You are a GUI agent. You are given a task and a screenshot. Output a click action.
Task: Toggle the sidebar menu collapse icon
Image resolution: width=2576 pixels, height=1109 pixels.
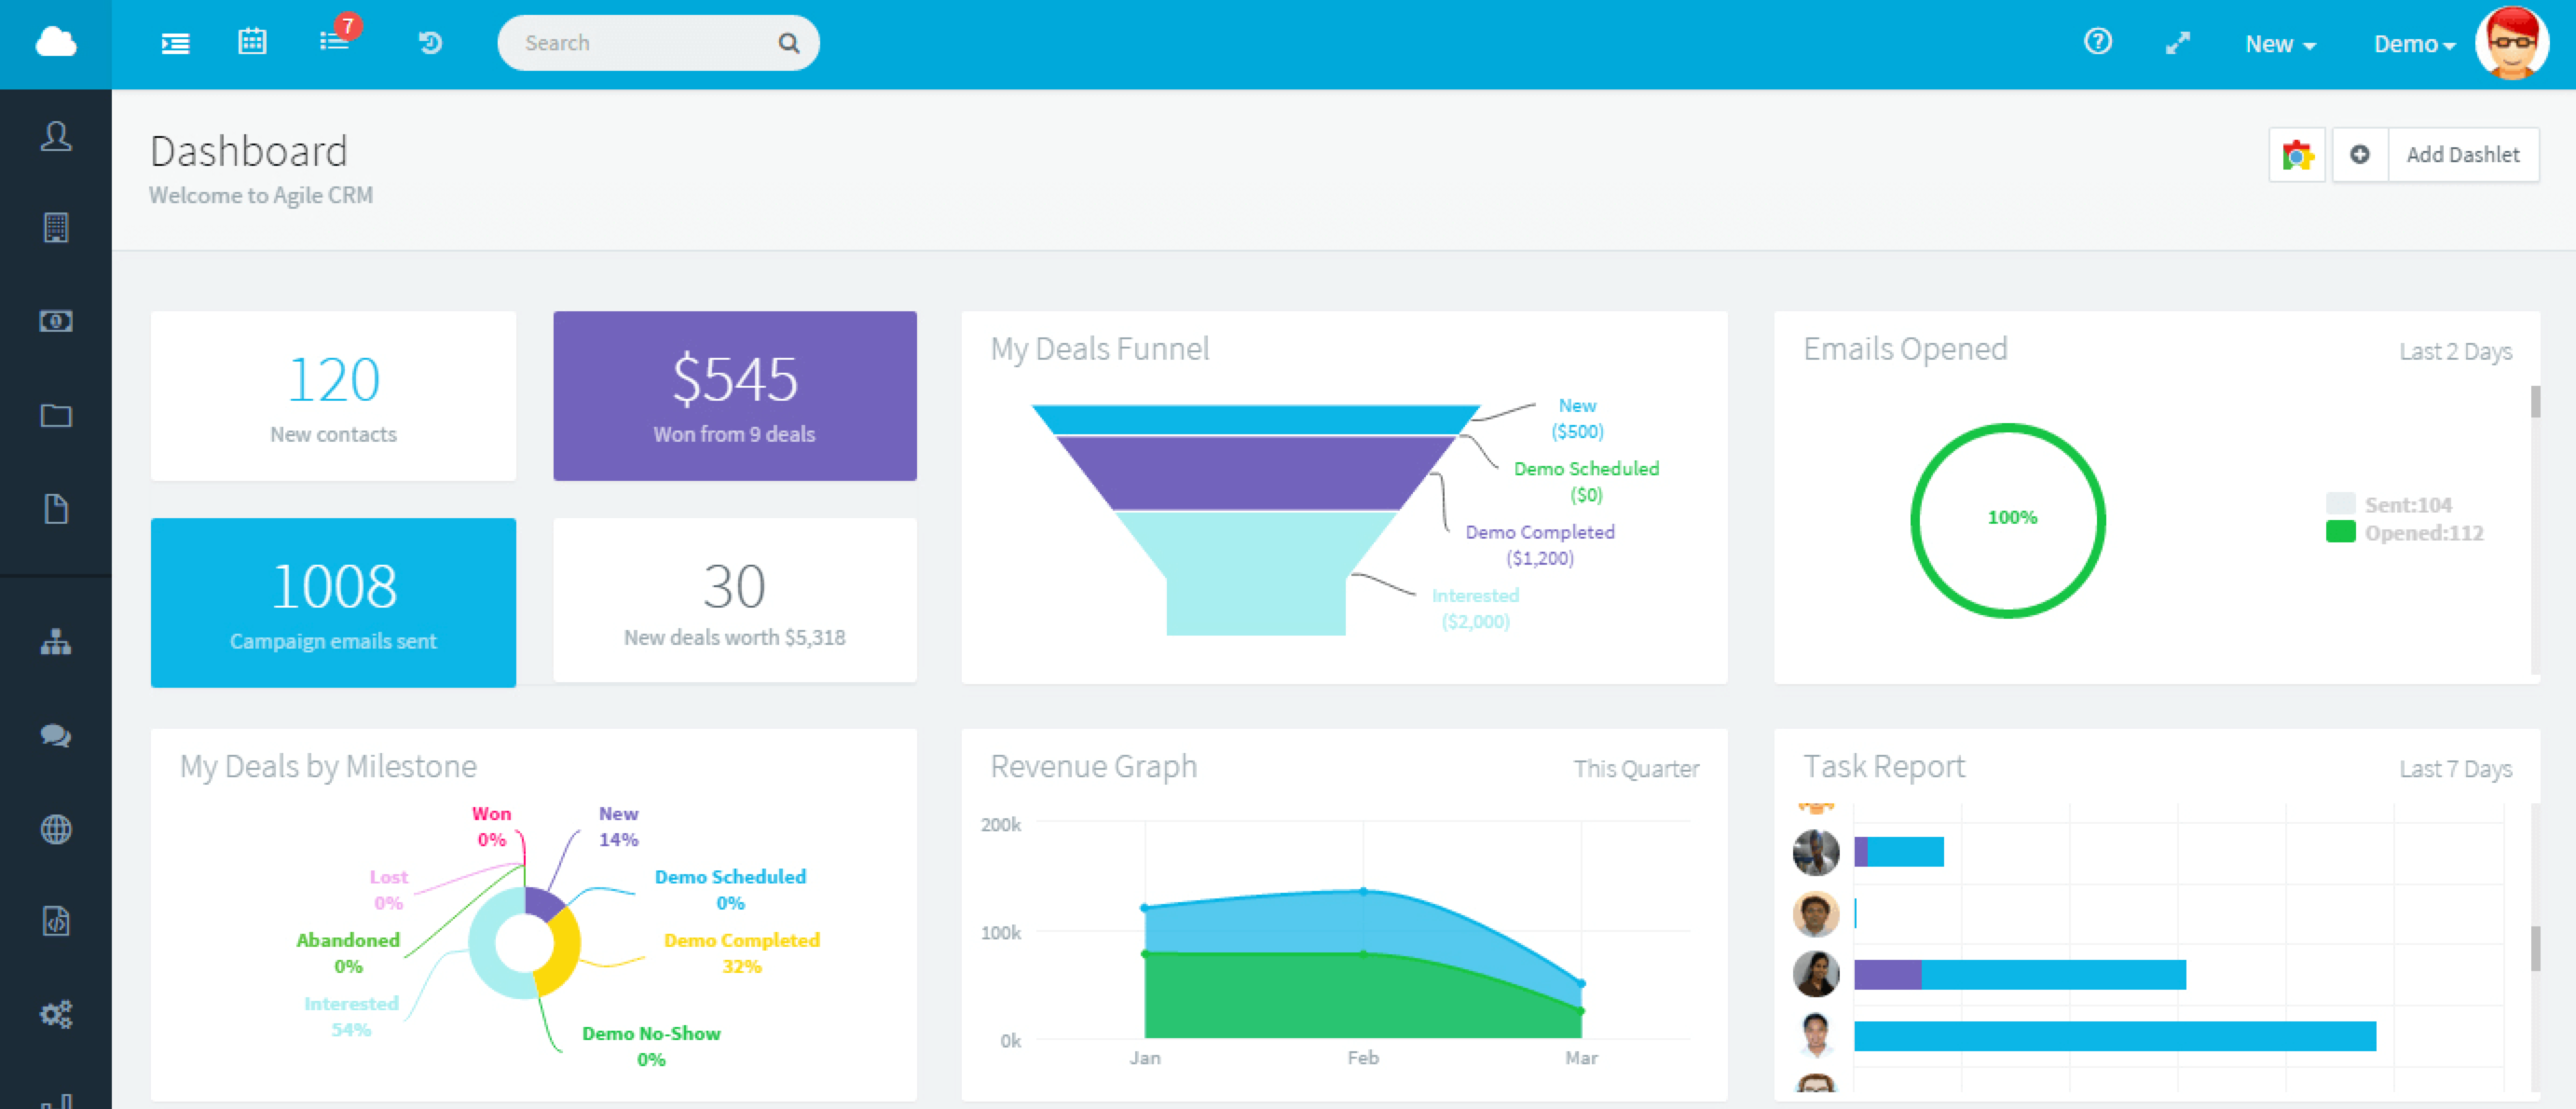[175, 43]
